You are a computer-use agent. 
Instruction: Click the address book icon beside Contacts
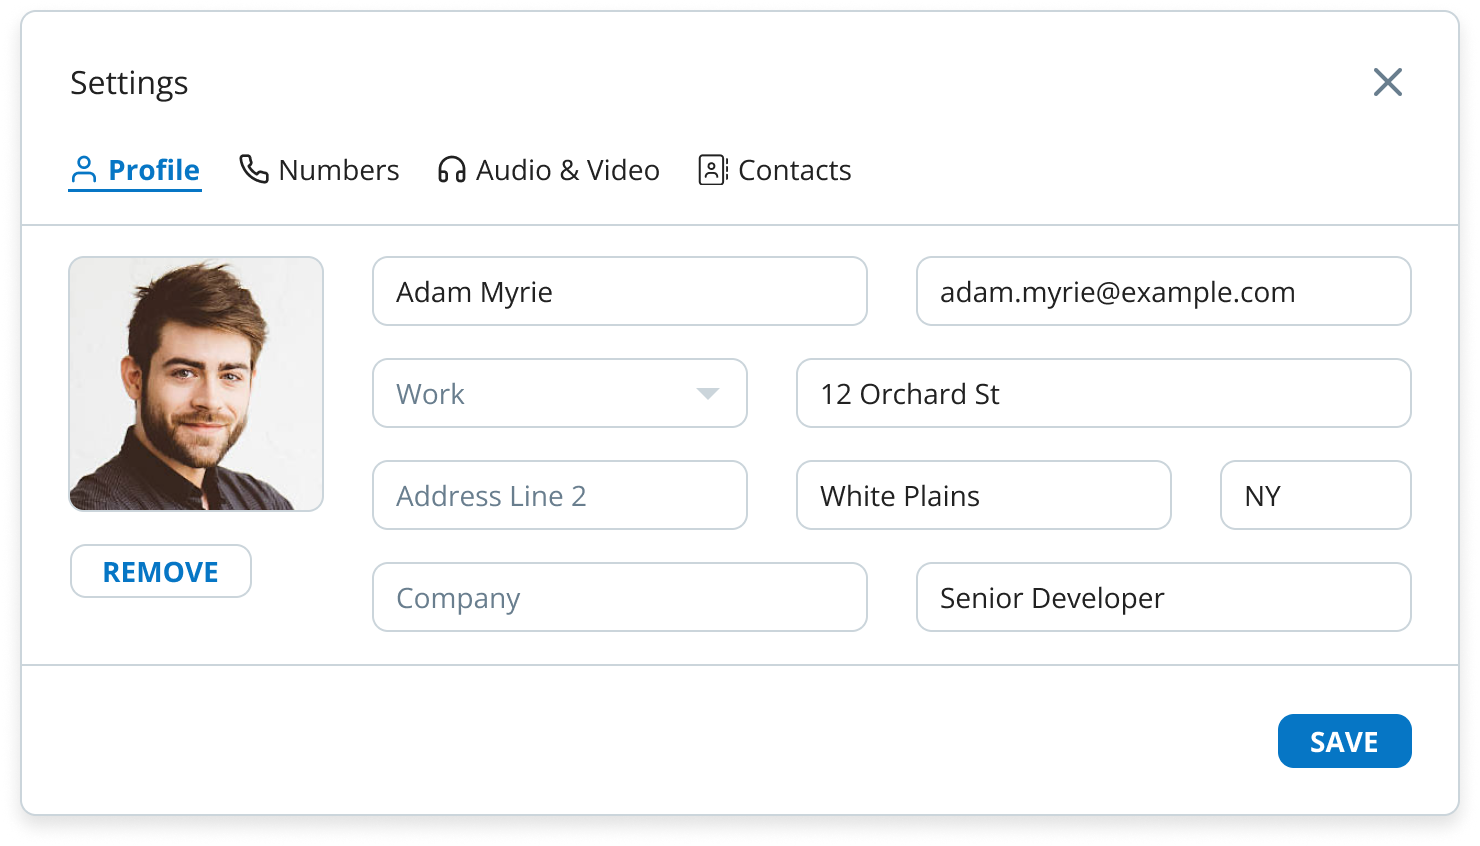(x=712, y=170)
